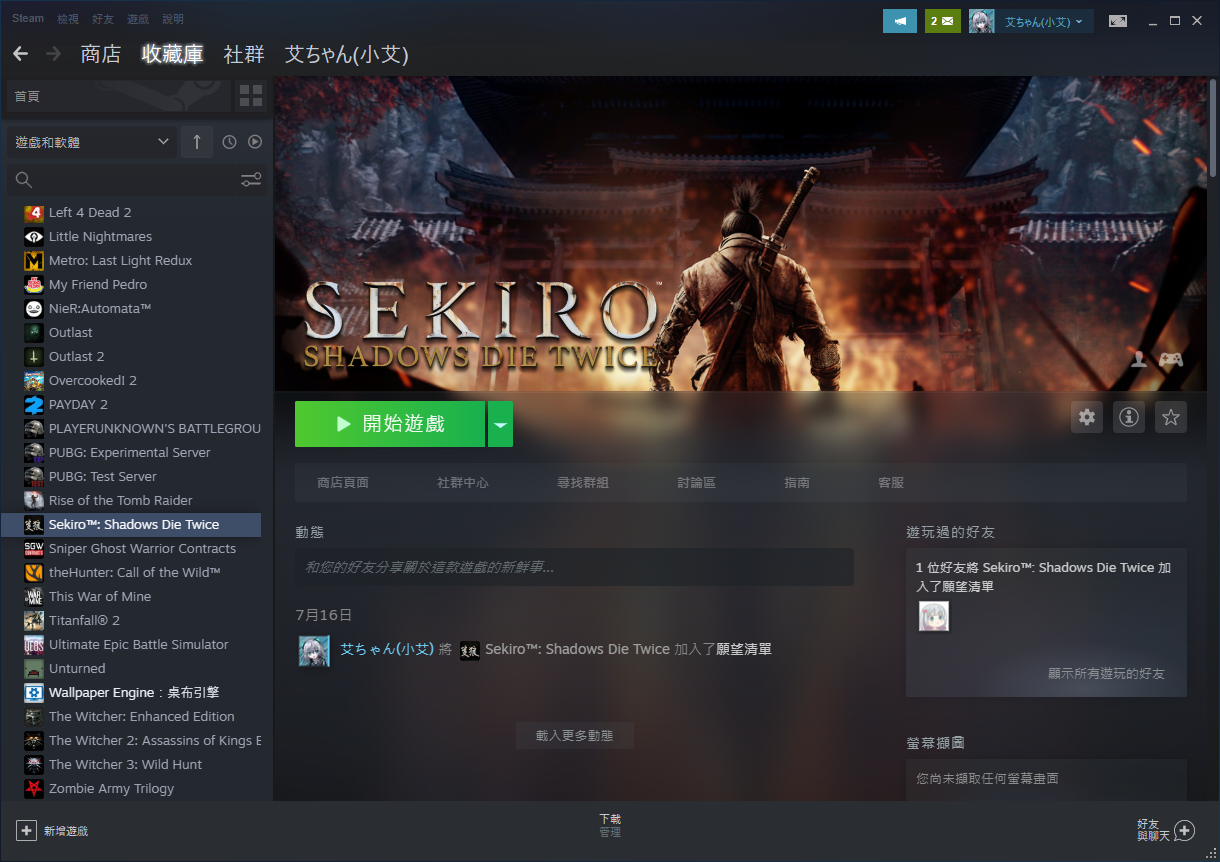Open the 檢視 menu
Viewport: 1220px width, 862px height.
pos(68,19)
